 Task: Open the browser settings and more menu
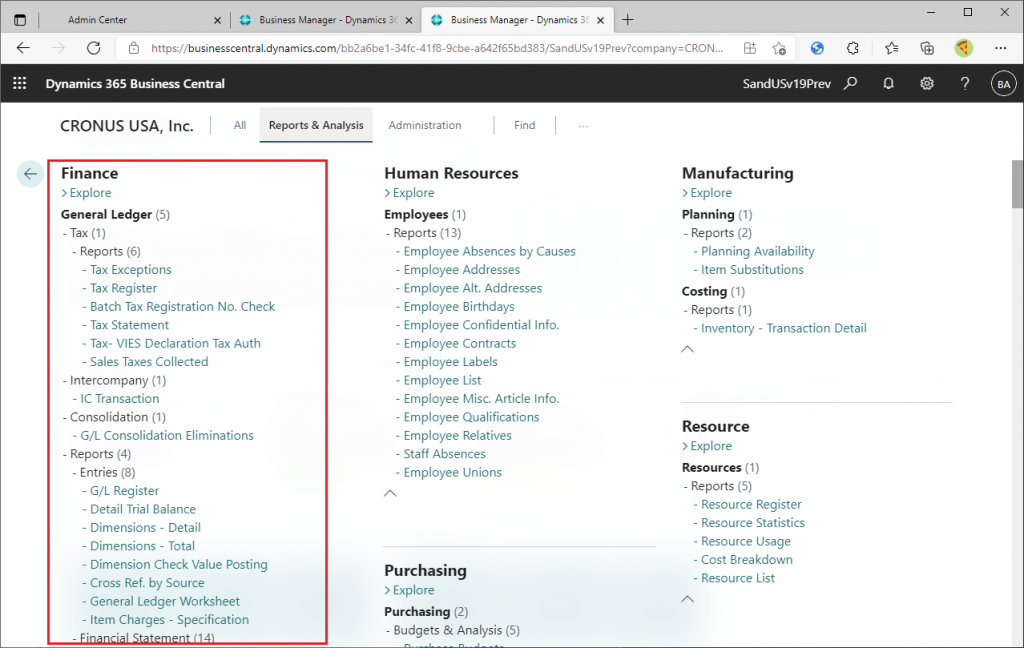(x=1000, y=48)
